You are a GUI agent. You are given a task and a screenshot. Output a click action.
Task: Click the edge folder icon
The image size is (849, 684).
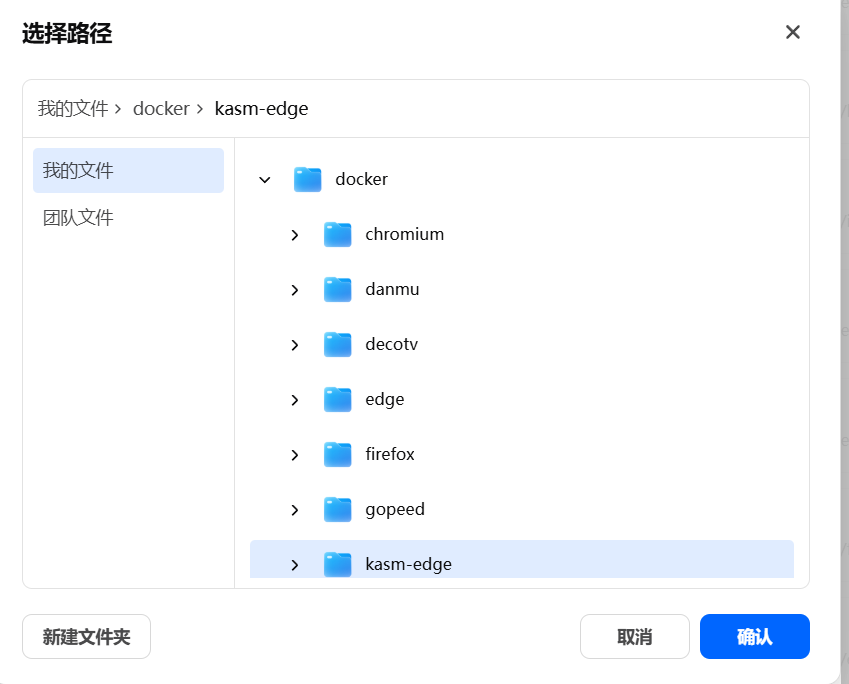(338, 400)
